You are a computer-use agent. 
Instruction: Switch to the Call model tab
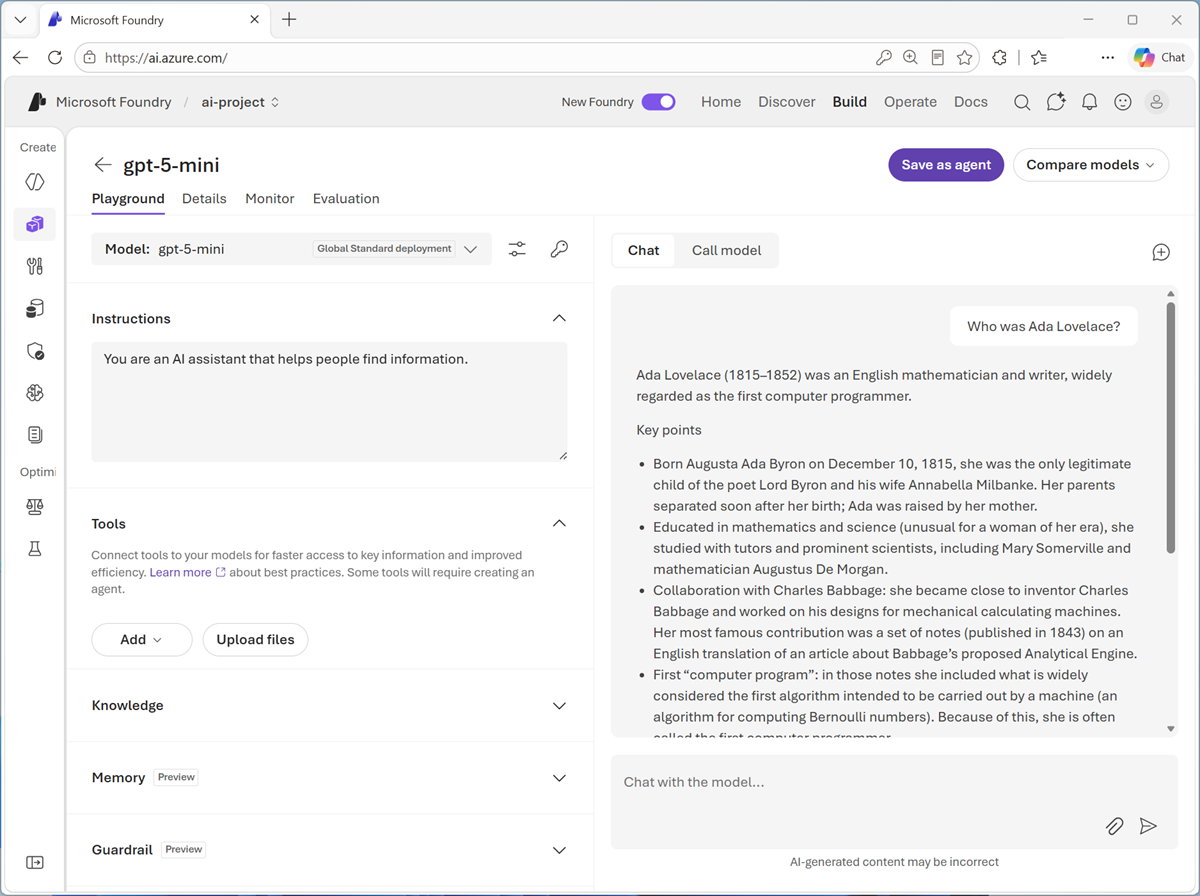[x=727, y=250]
